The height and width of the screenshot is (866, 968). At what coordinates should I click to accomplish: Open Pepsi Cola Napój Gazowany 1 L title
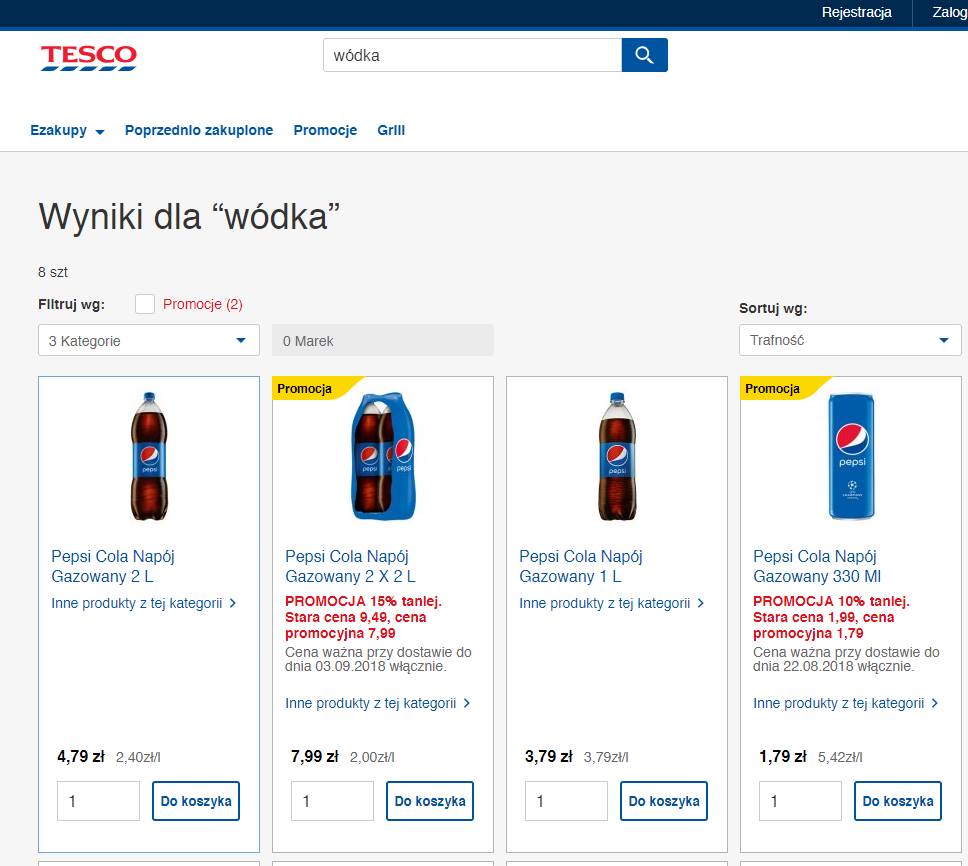(581, 566)
